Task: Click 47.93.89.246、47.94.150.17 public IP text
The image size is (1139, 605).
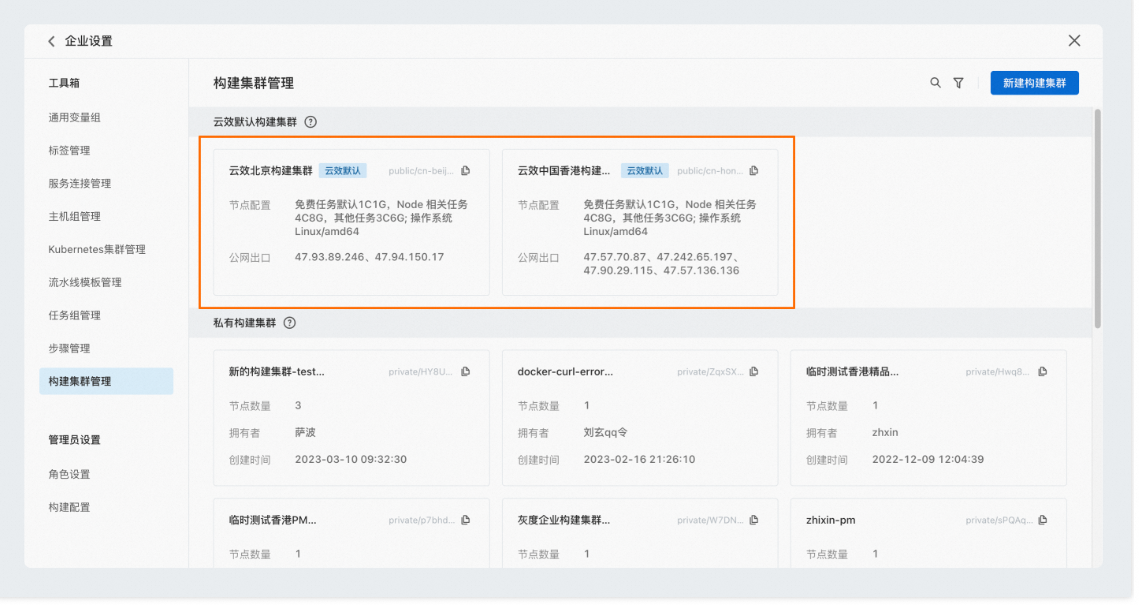Action: 370,258
